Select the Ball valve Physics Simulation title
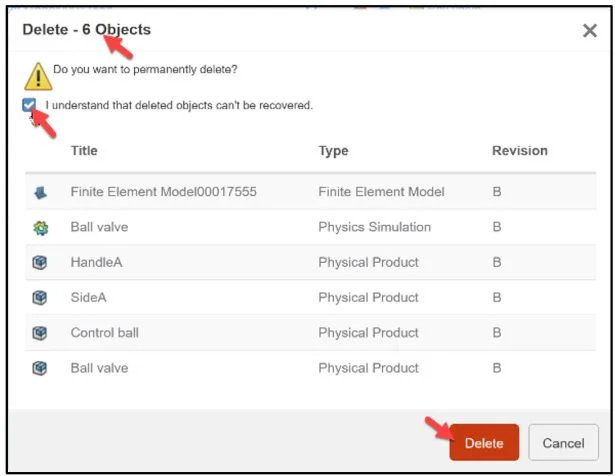The width and height of the screenshot is (615, 476). pos(99,227)
